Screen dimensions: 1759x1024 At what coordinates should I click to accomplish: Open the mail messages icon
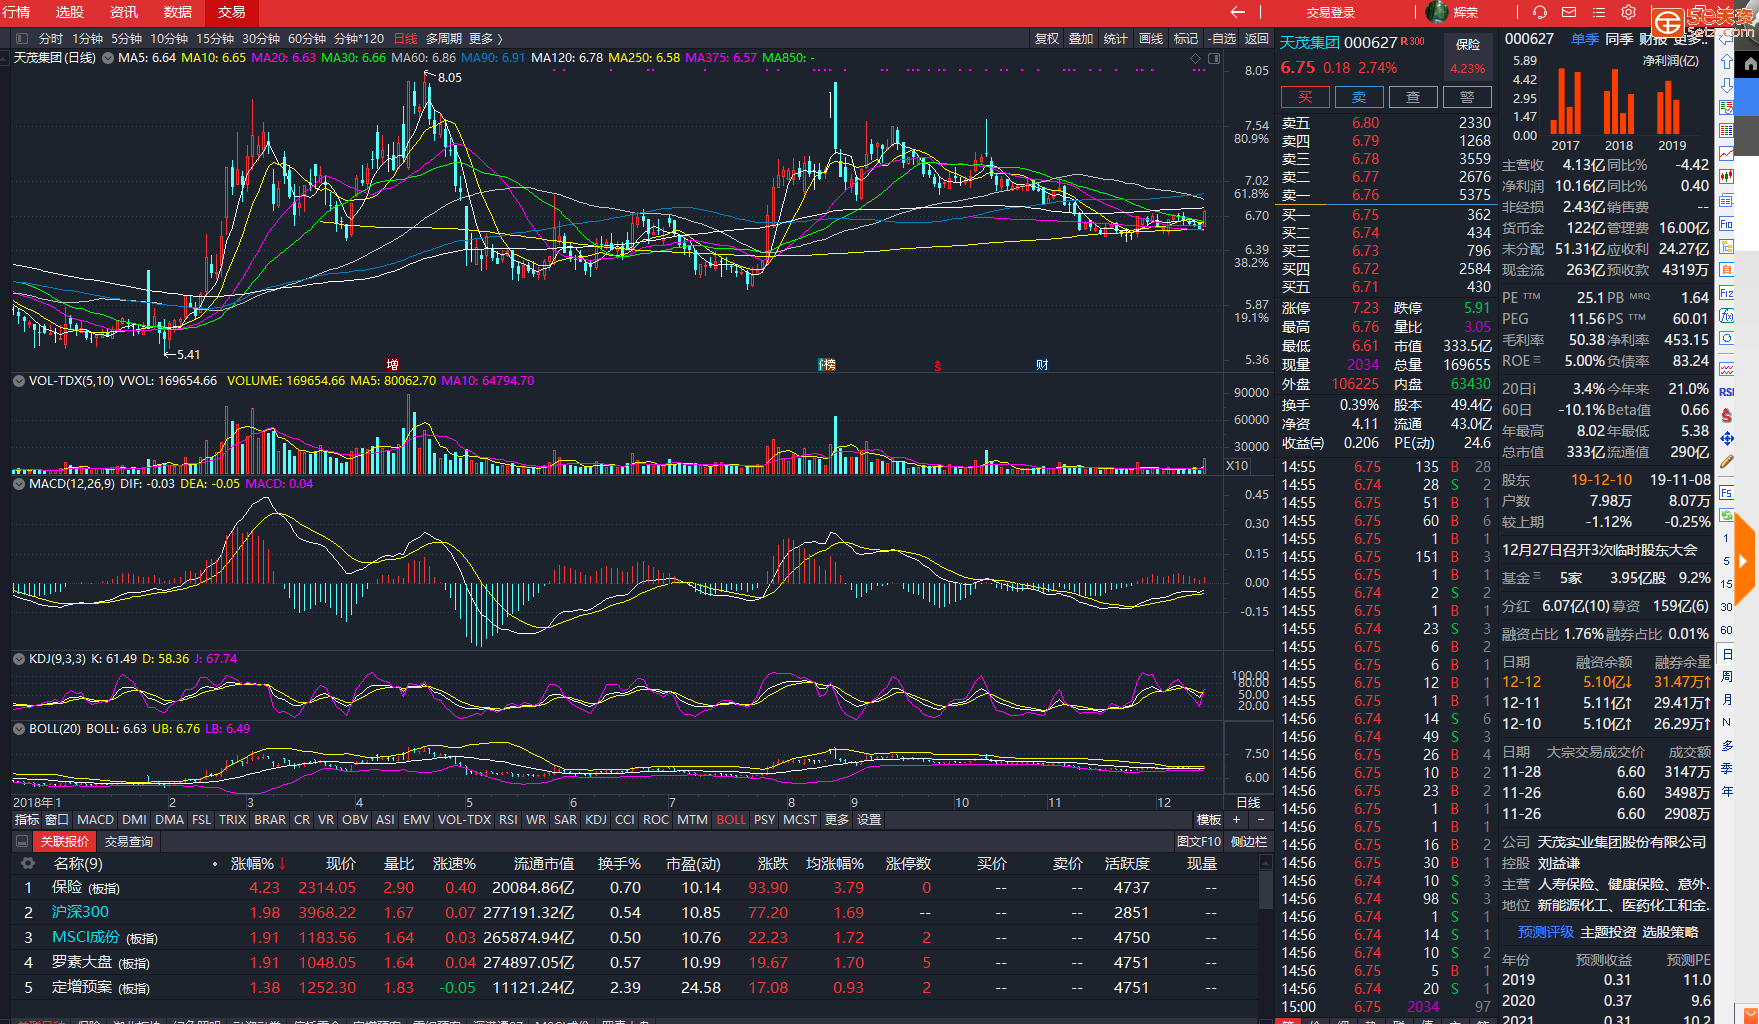coord(1569,12)
